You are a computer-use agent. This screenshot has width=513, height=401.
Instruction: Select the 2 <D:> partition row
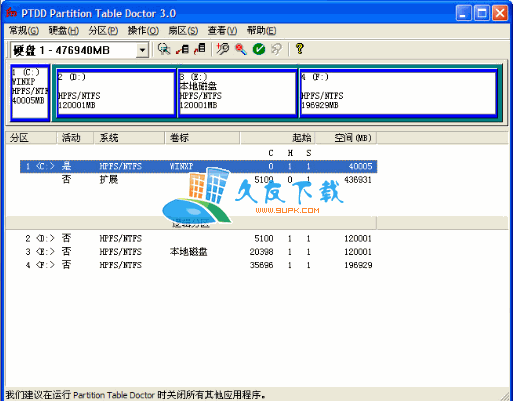(198, 238)
